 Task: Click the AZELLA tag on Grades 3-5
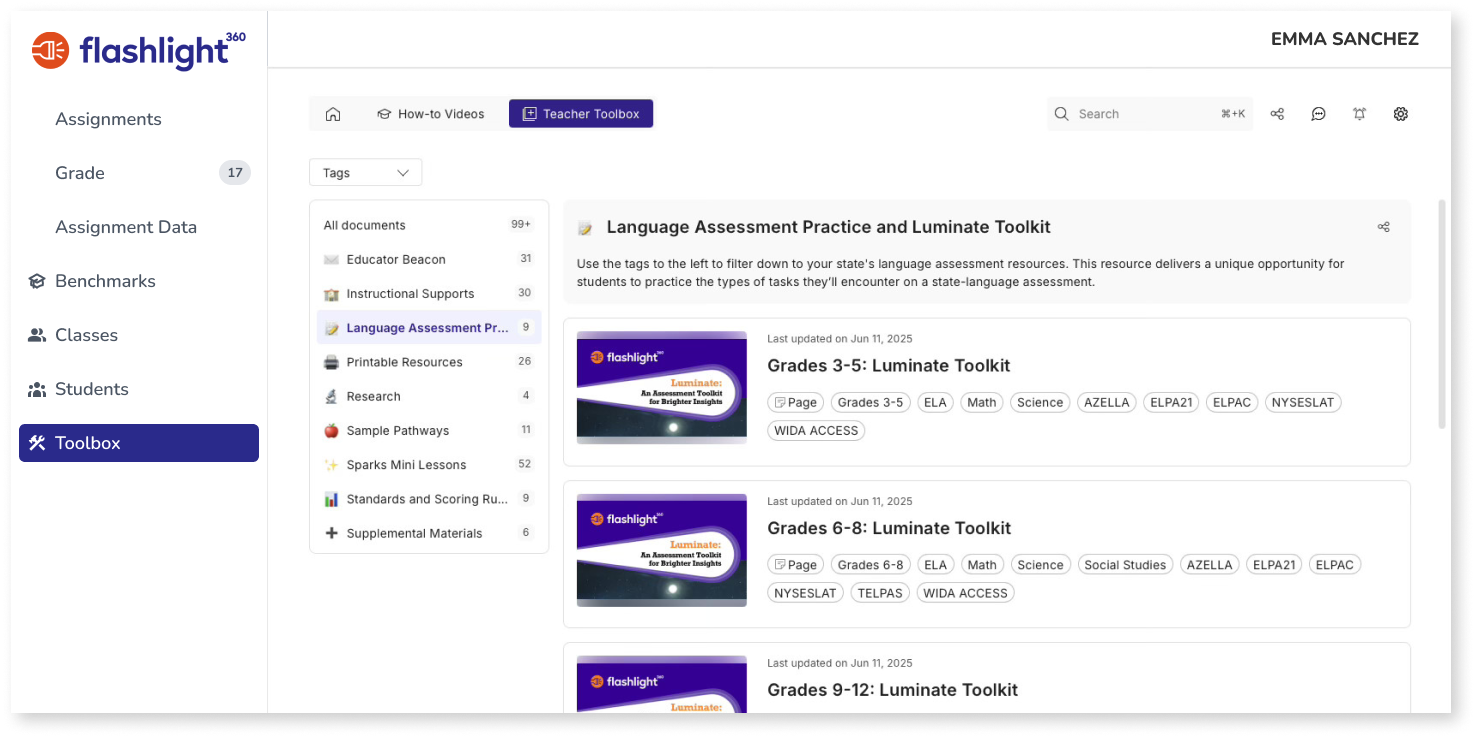click(x=1107, y=403)
